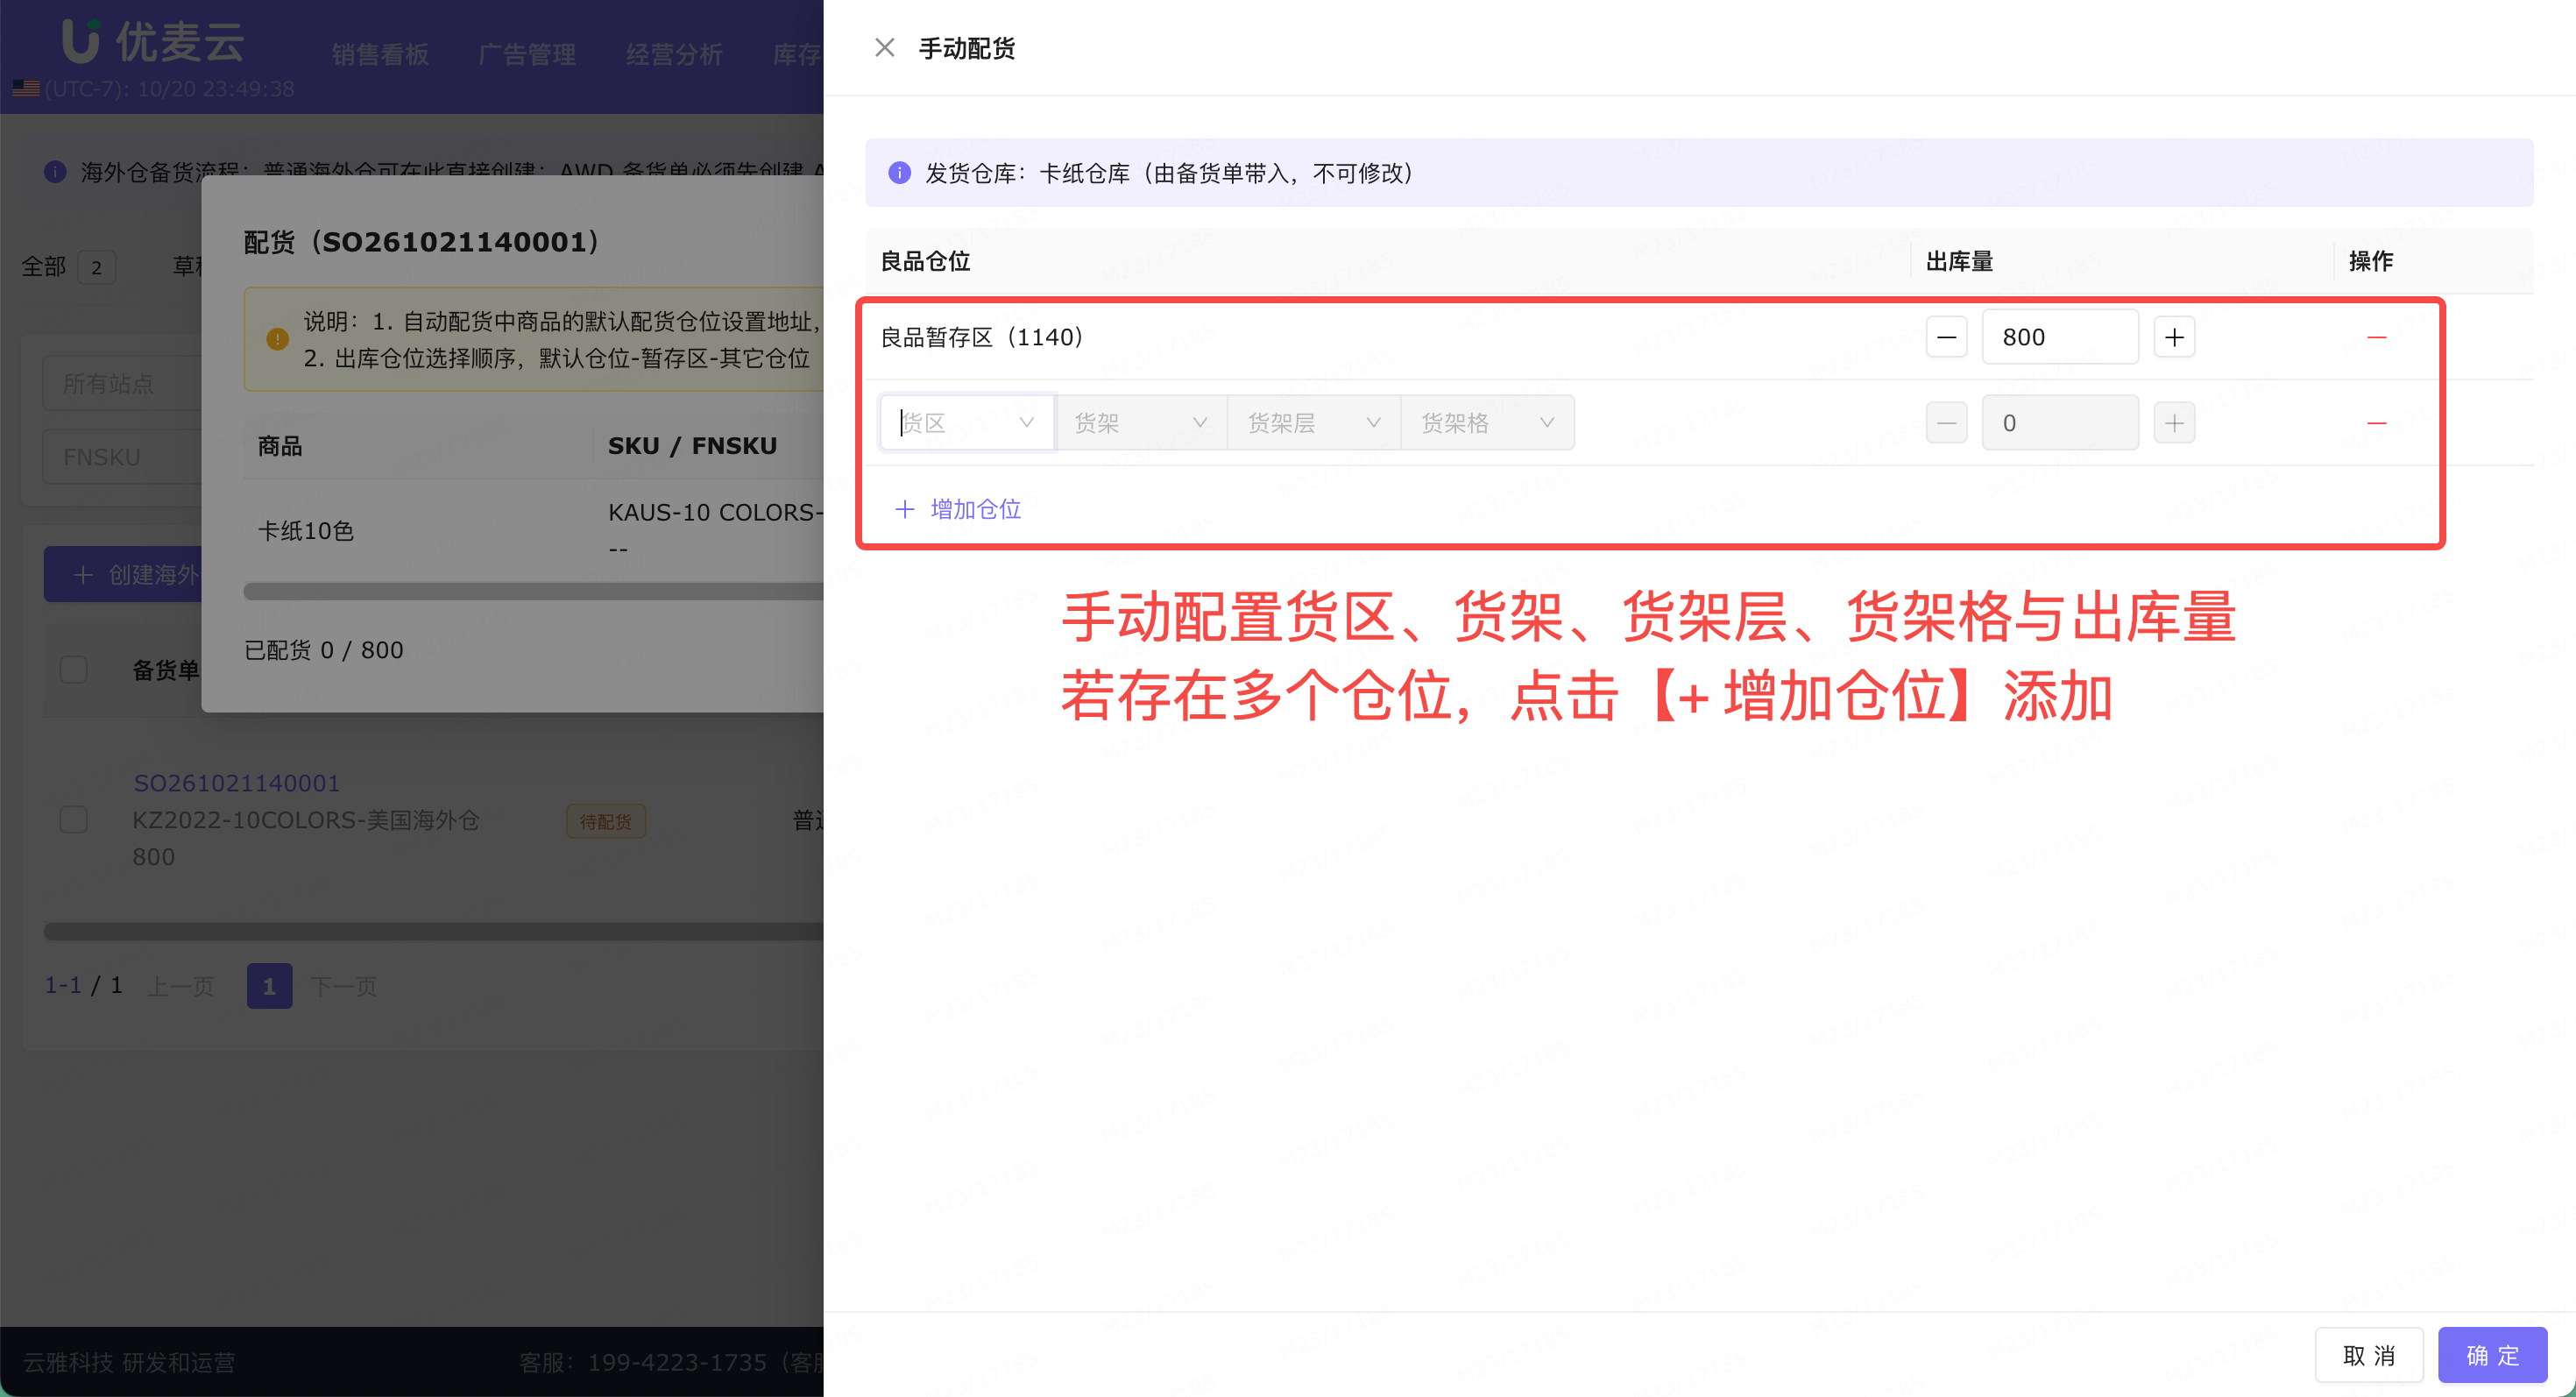Click the quantity field showing 800
2576x1397 pixels.
(x=2060, y=337)
